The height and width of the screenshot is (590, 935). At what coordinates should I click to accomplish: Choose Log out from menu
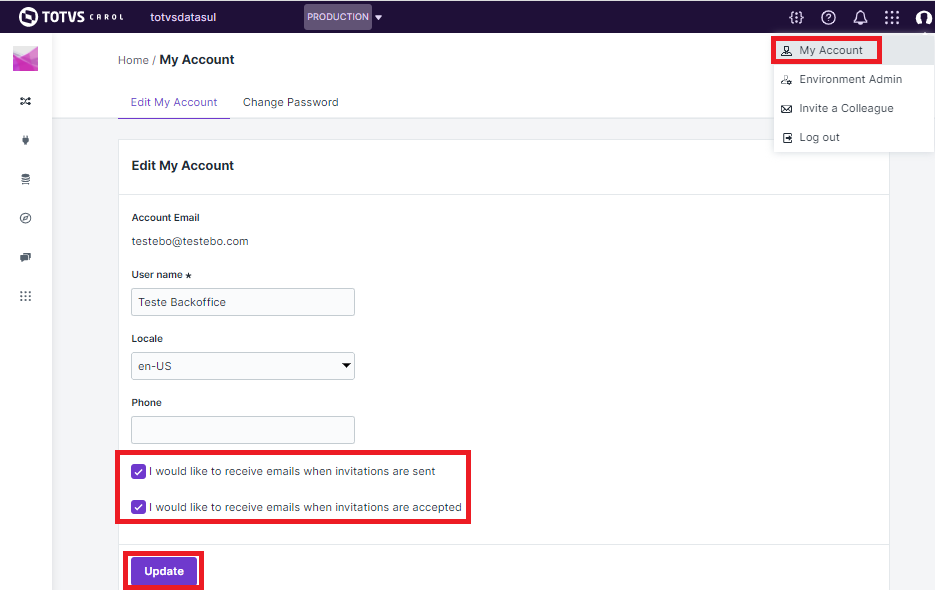(853, 138)
